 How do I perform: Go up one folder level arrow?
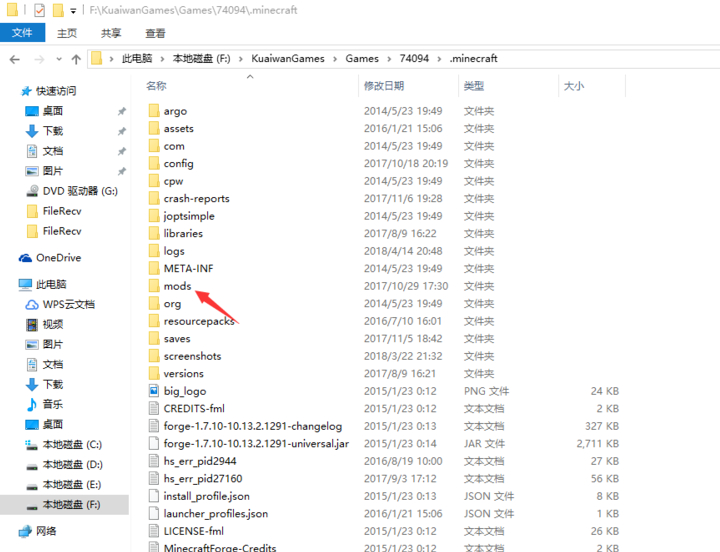tap(76, 59)
